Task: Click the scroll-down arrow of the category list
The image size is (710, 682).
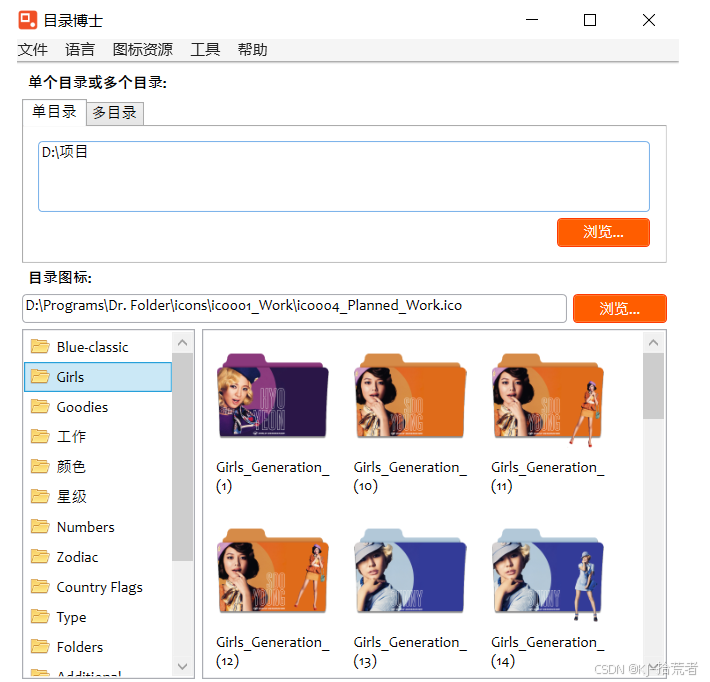Action: pyautogui.click(x=182, y=666)
